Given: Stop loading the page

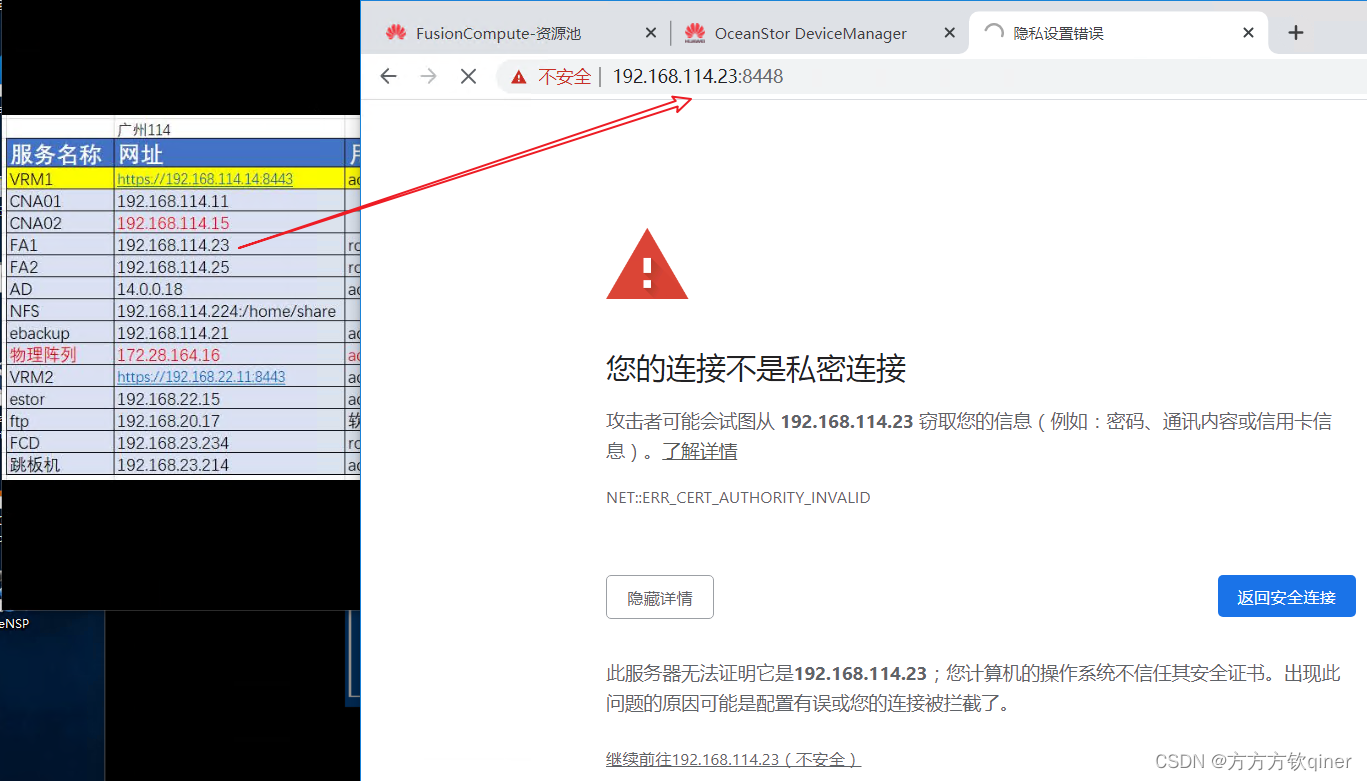Looking at the screenshot, I should 468,76.
